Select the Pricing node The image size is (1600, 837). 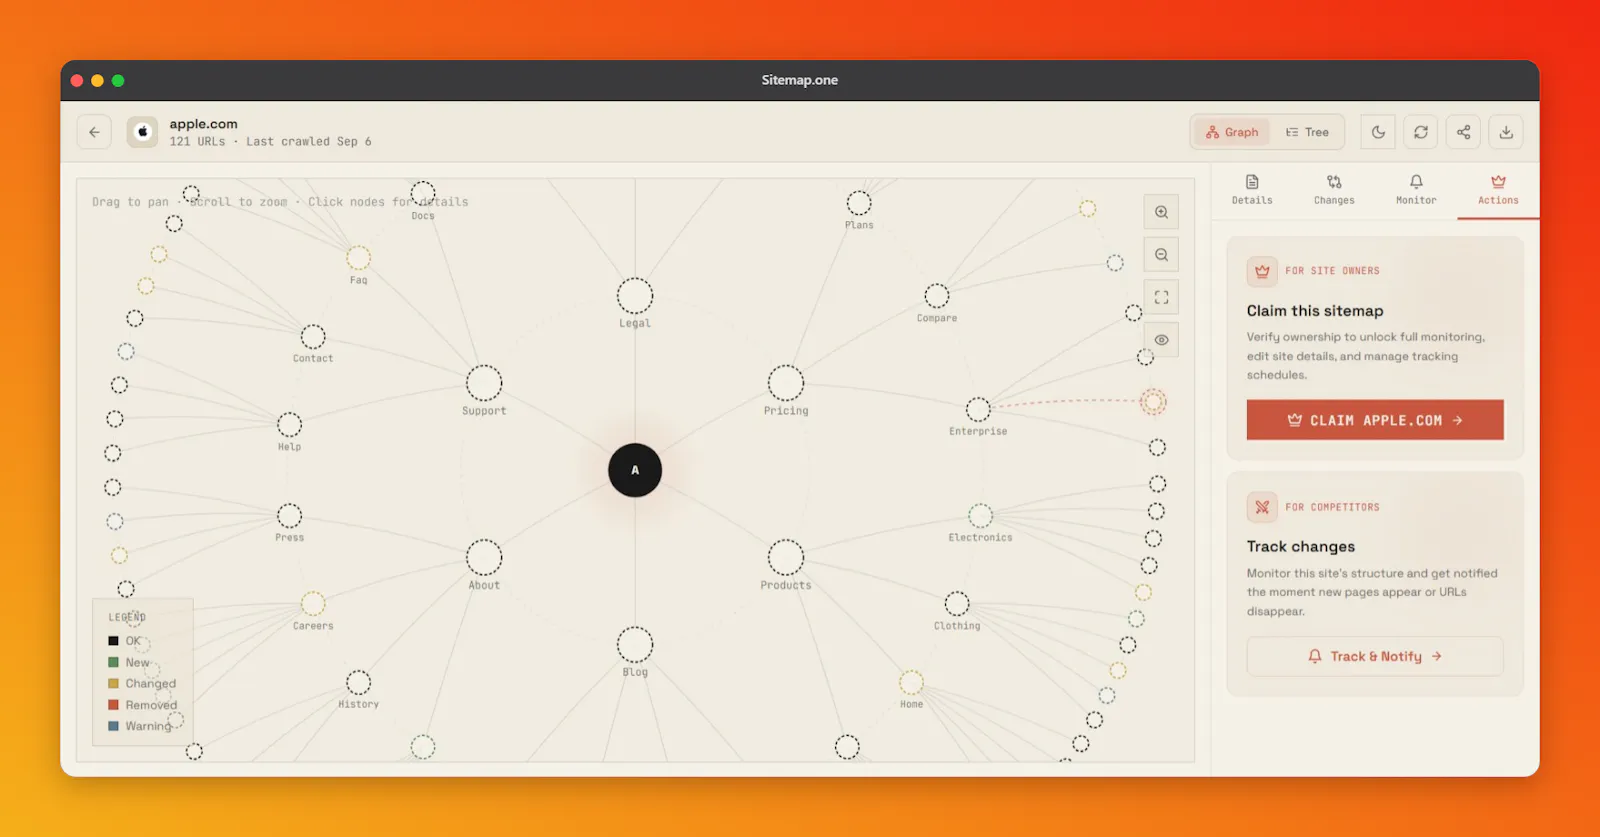786,383
